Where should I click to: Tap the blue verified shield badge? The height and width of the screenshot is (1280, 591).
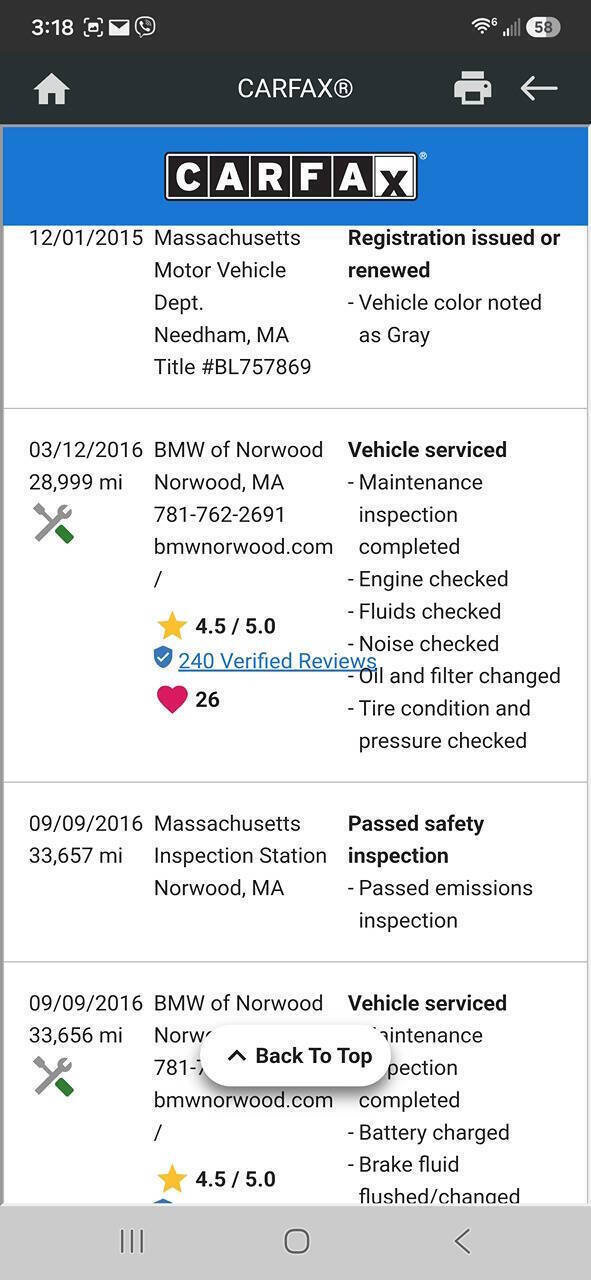point(163,658)
